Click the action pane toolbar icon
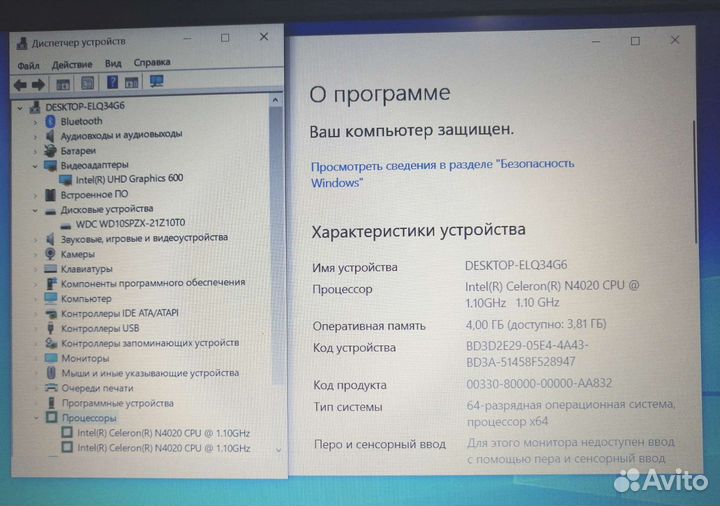Screen dimensions: 720x506 point(131,83)
